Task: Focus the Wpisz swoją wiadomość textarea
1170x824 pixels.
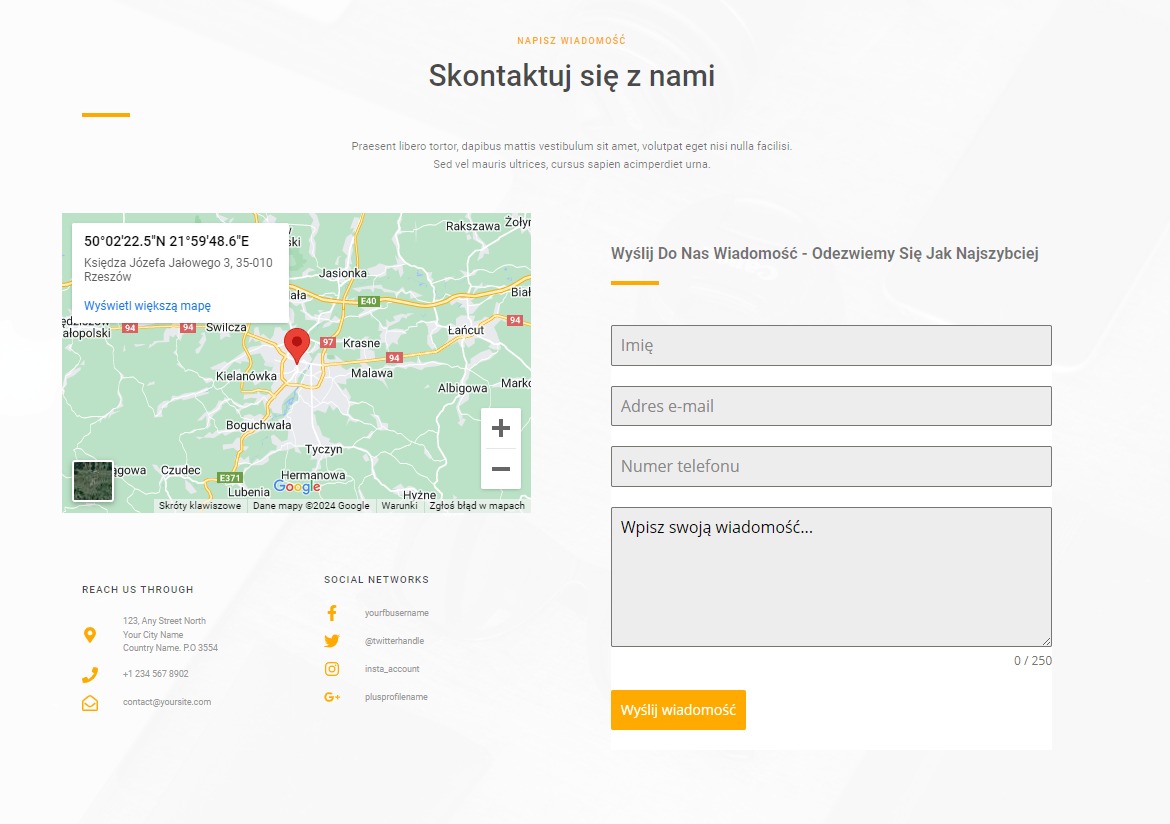Action: (x=830, y=575)
